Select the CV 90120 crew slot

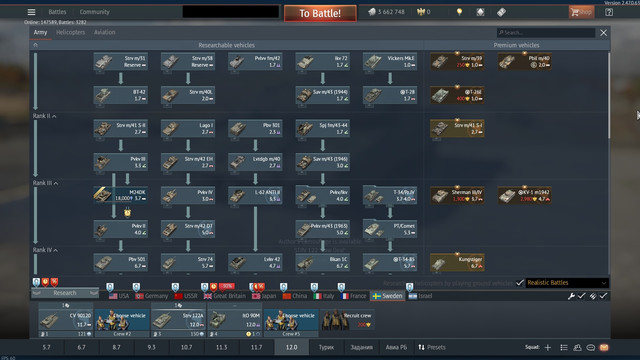point(66,320)
